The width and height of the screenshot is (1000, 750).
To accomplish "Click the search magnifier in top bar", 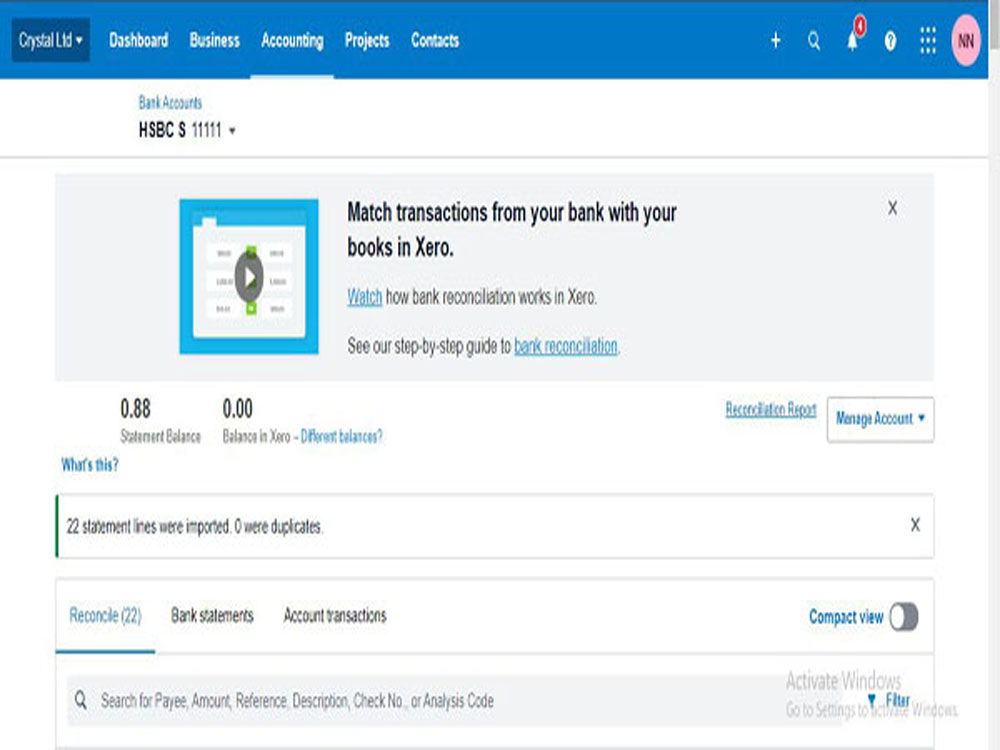I will 814,41.
